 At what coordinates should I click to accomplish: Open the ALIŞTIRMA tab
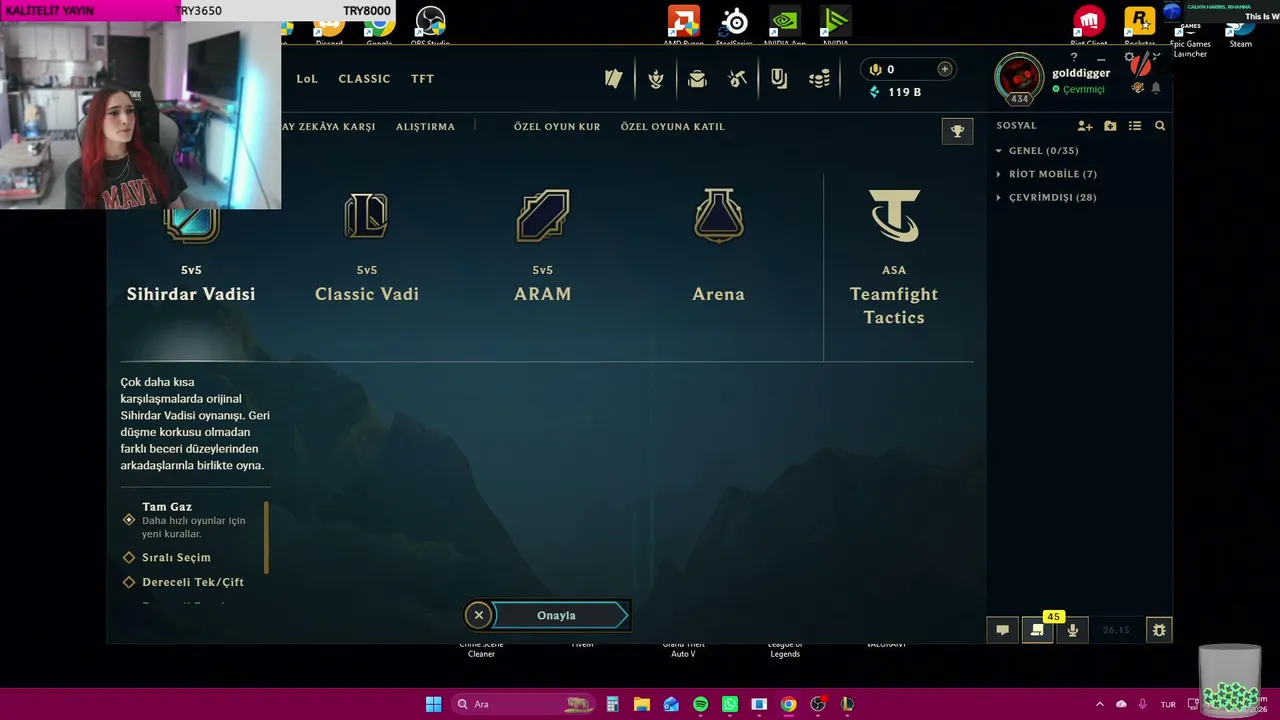point(425,127)
